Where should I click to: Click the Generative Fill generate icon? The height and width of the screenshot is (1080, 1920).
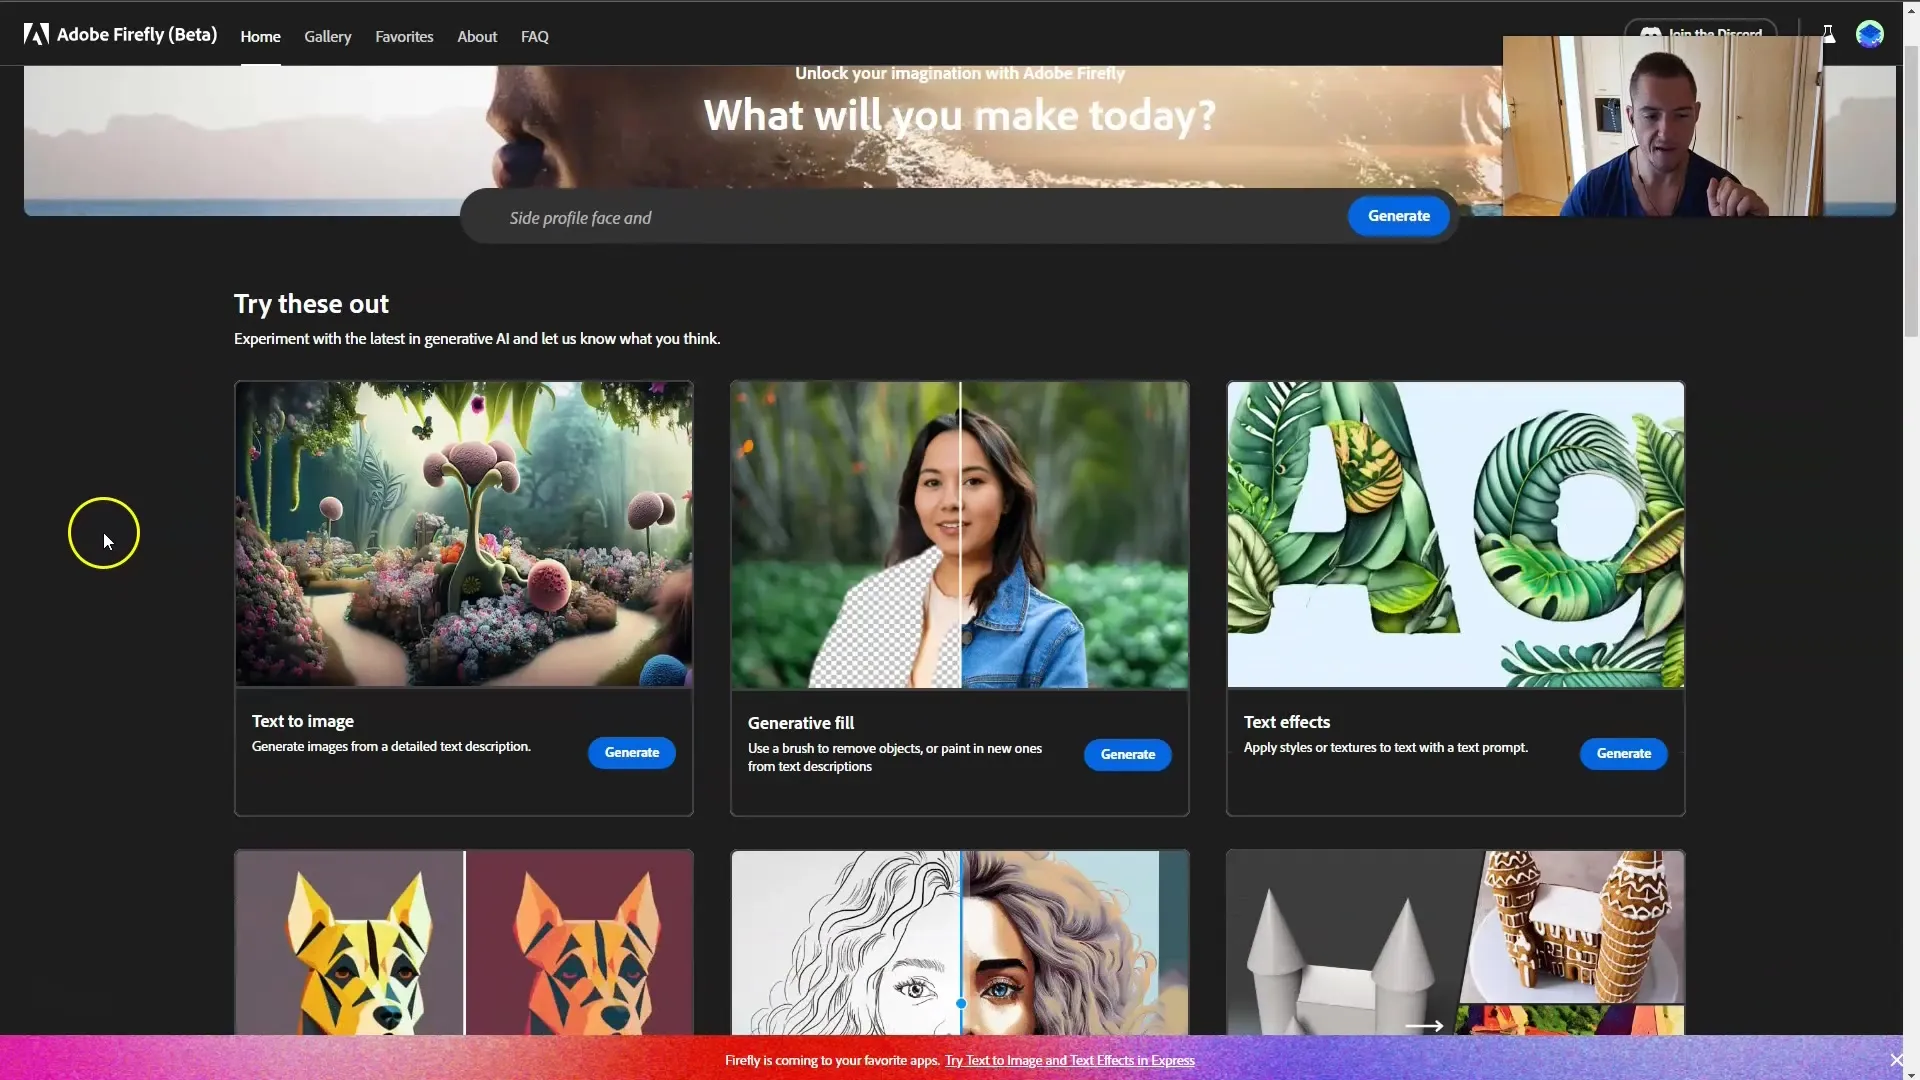coord(1127,754)
